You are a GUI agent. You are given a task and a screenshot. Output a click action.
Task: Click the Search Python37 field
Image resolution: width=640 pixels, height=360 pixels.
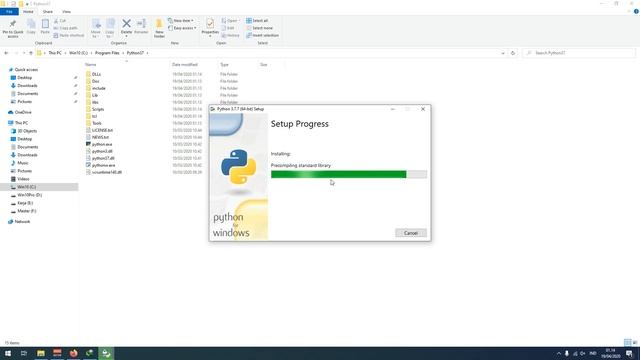[x=579, y=53]
